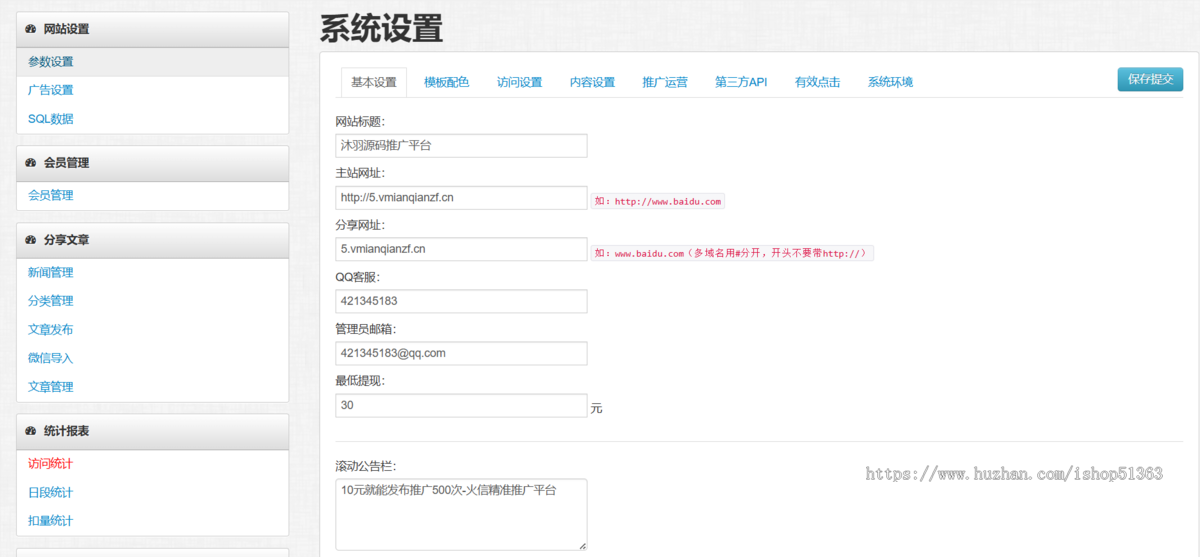Focus the 网站标题 input field
Screen dimensions: 1200x557
[461, 145]
